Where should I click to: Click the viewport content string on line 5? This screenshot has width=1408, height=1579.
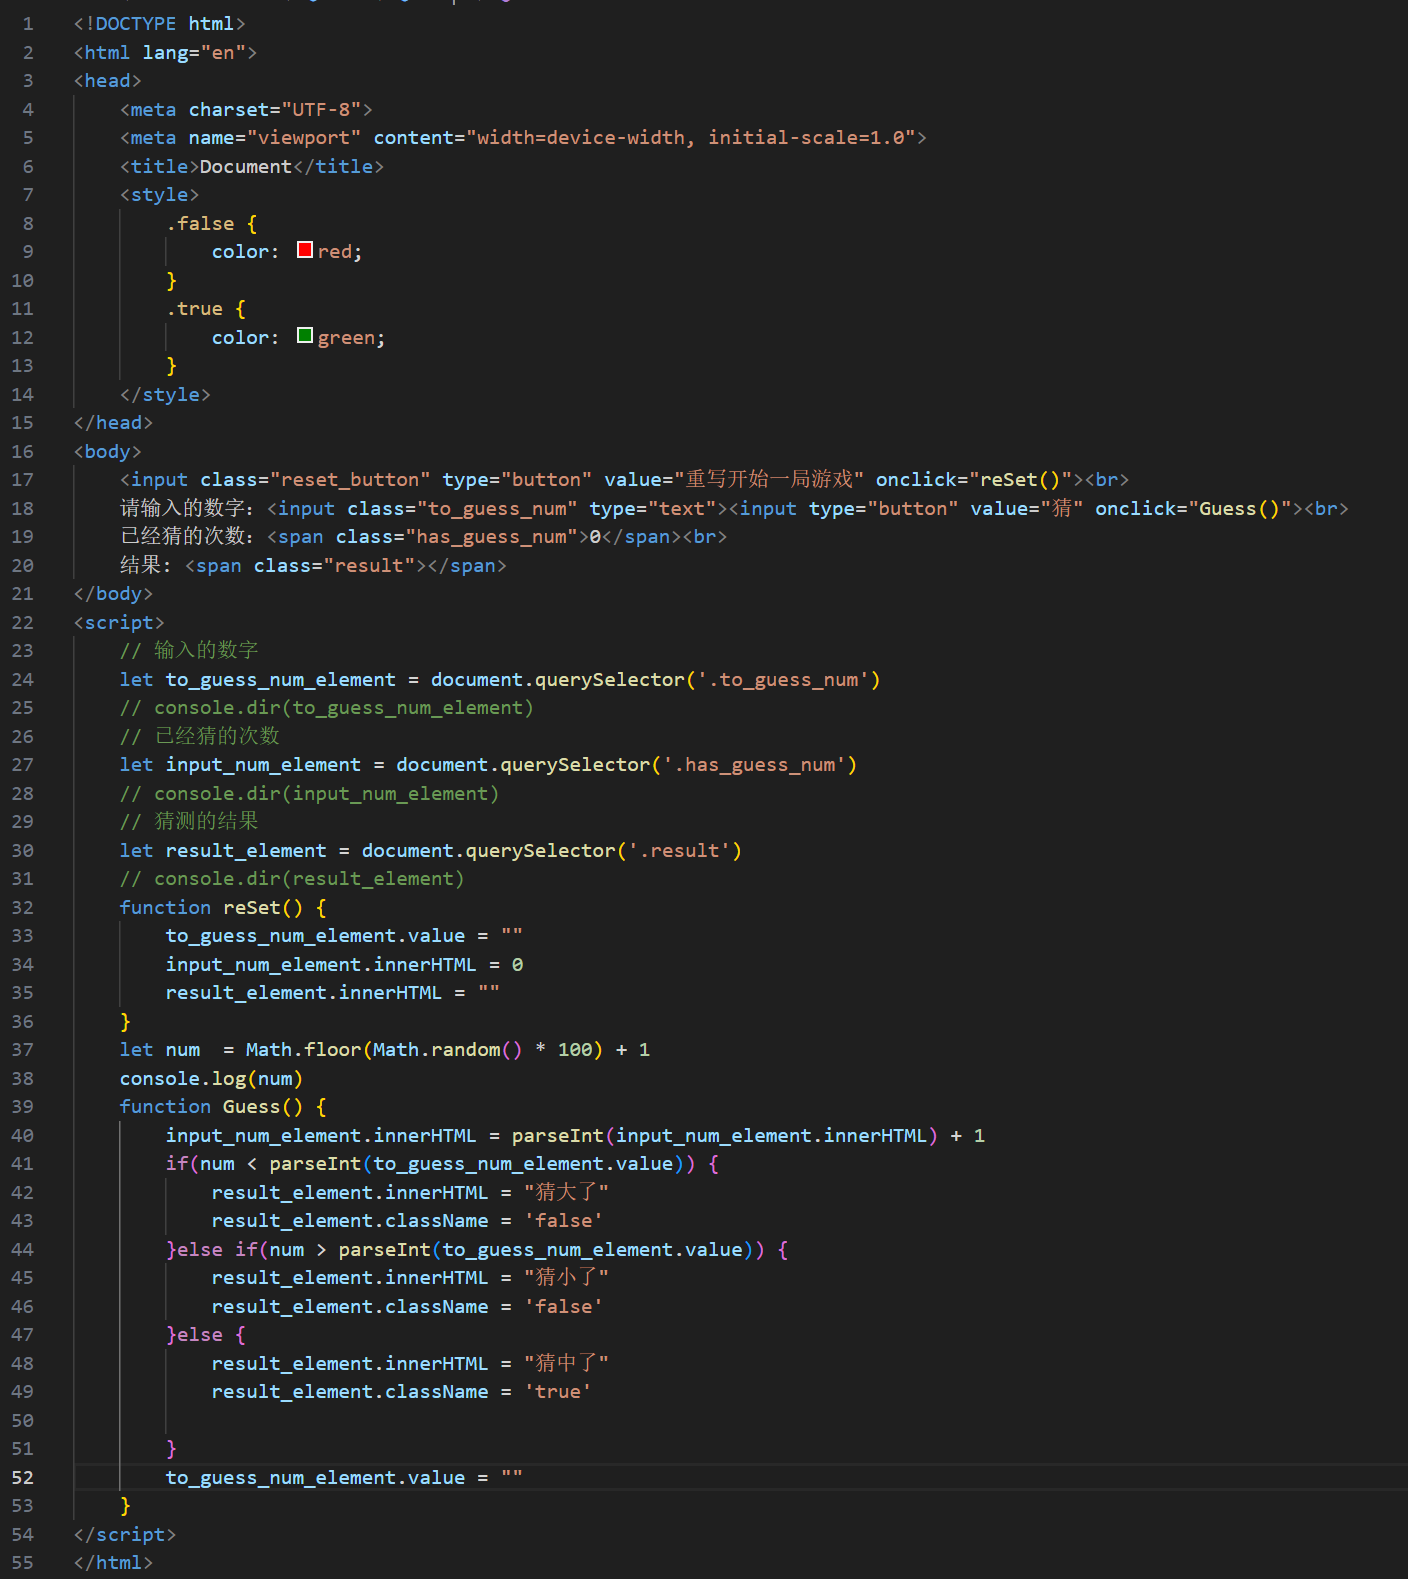691,137
